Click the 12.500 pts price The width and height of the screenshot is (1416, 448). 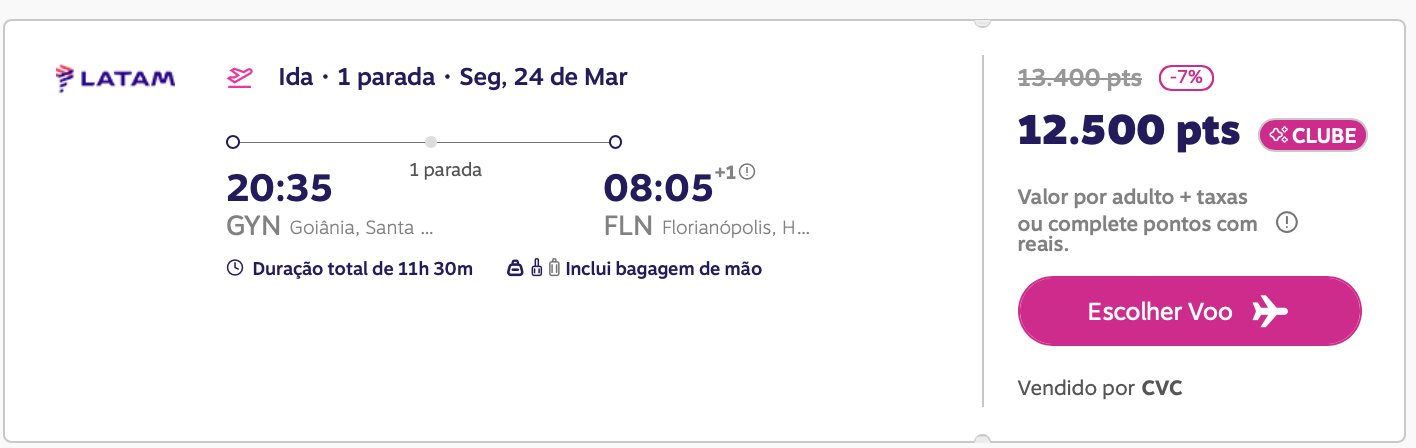coord(1129,132)
